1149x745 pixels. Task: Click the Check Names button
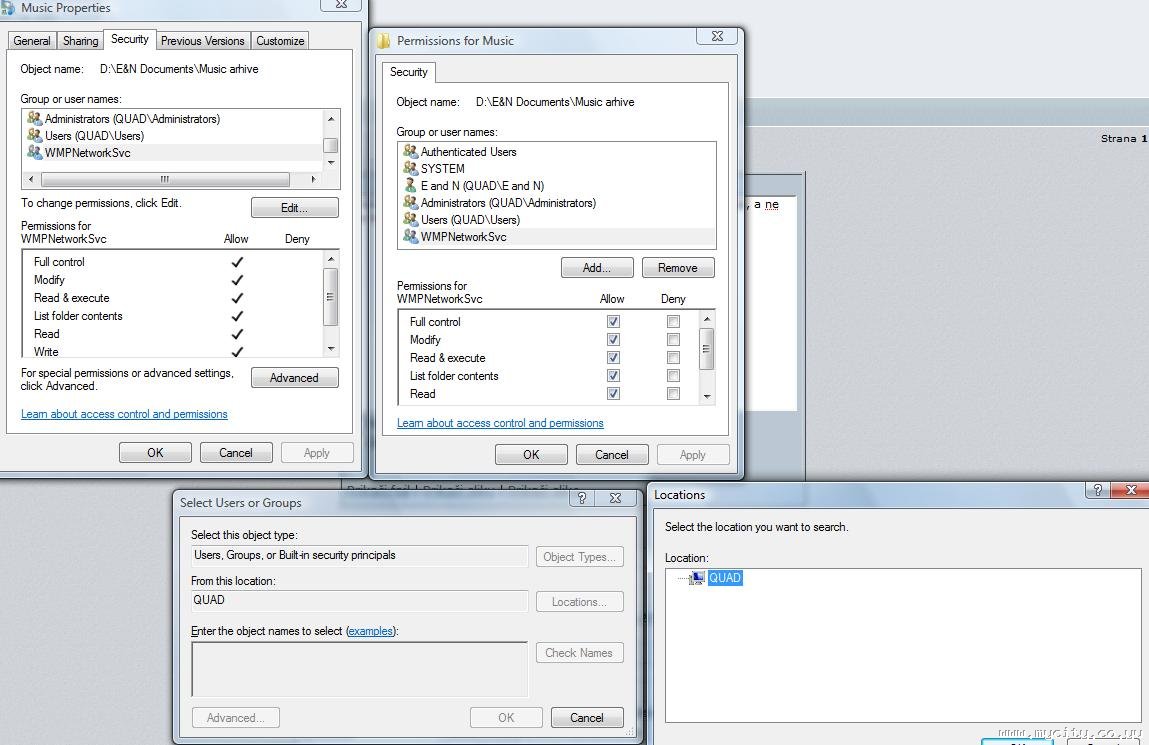point(580,653)
